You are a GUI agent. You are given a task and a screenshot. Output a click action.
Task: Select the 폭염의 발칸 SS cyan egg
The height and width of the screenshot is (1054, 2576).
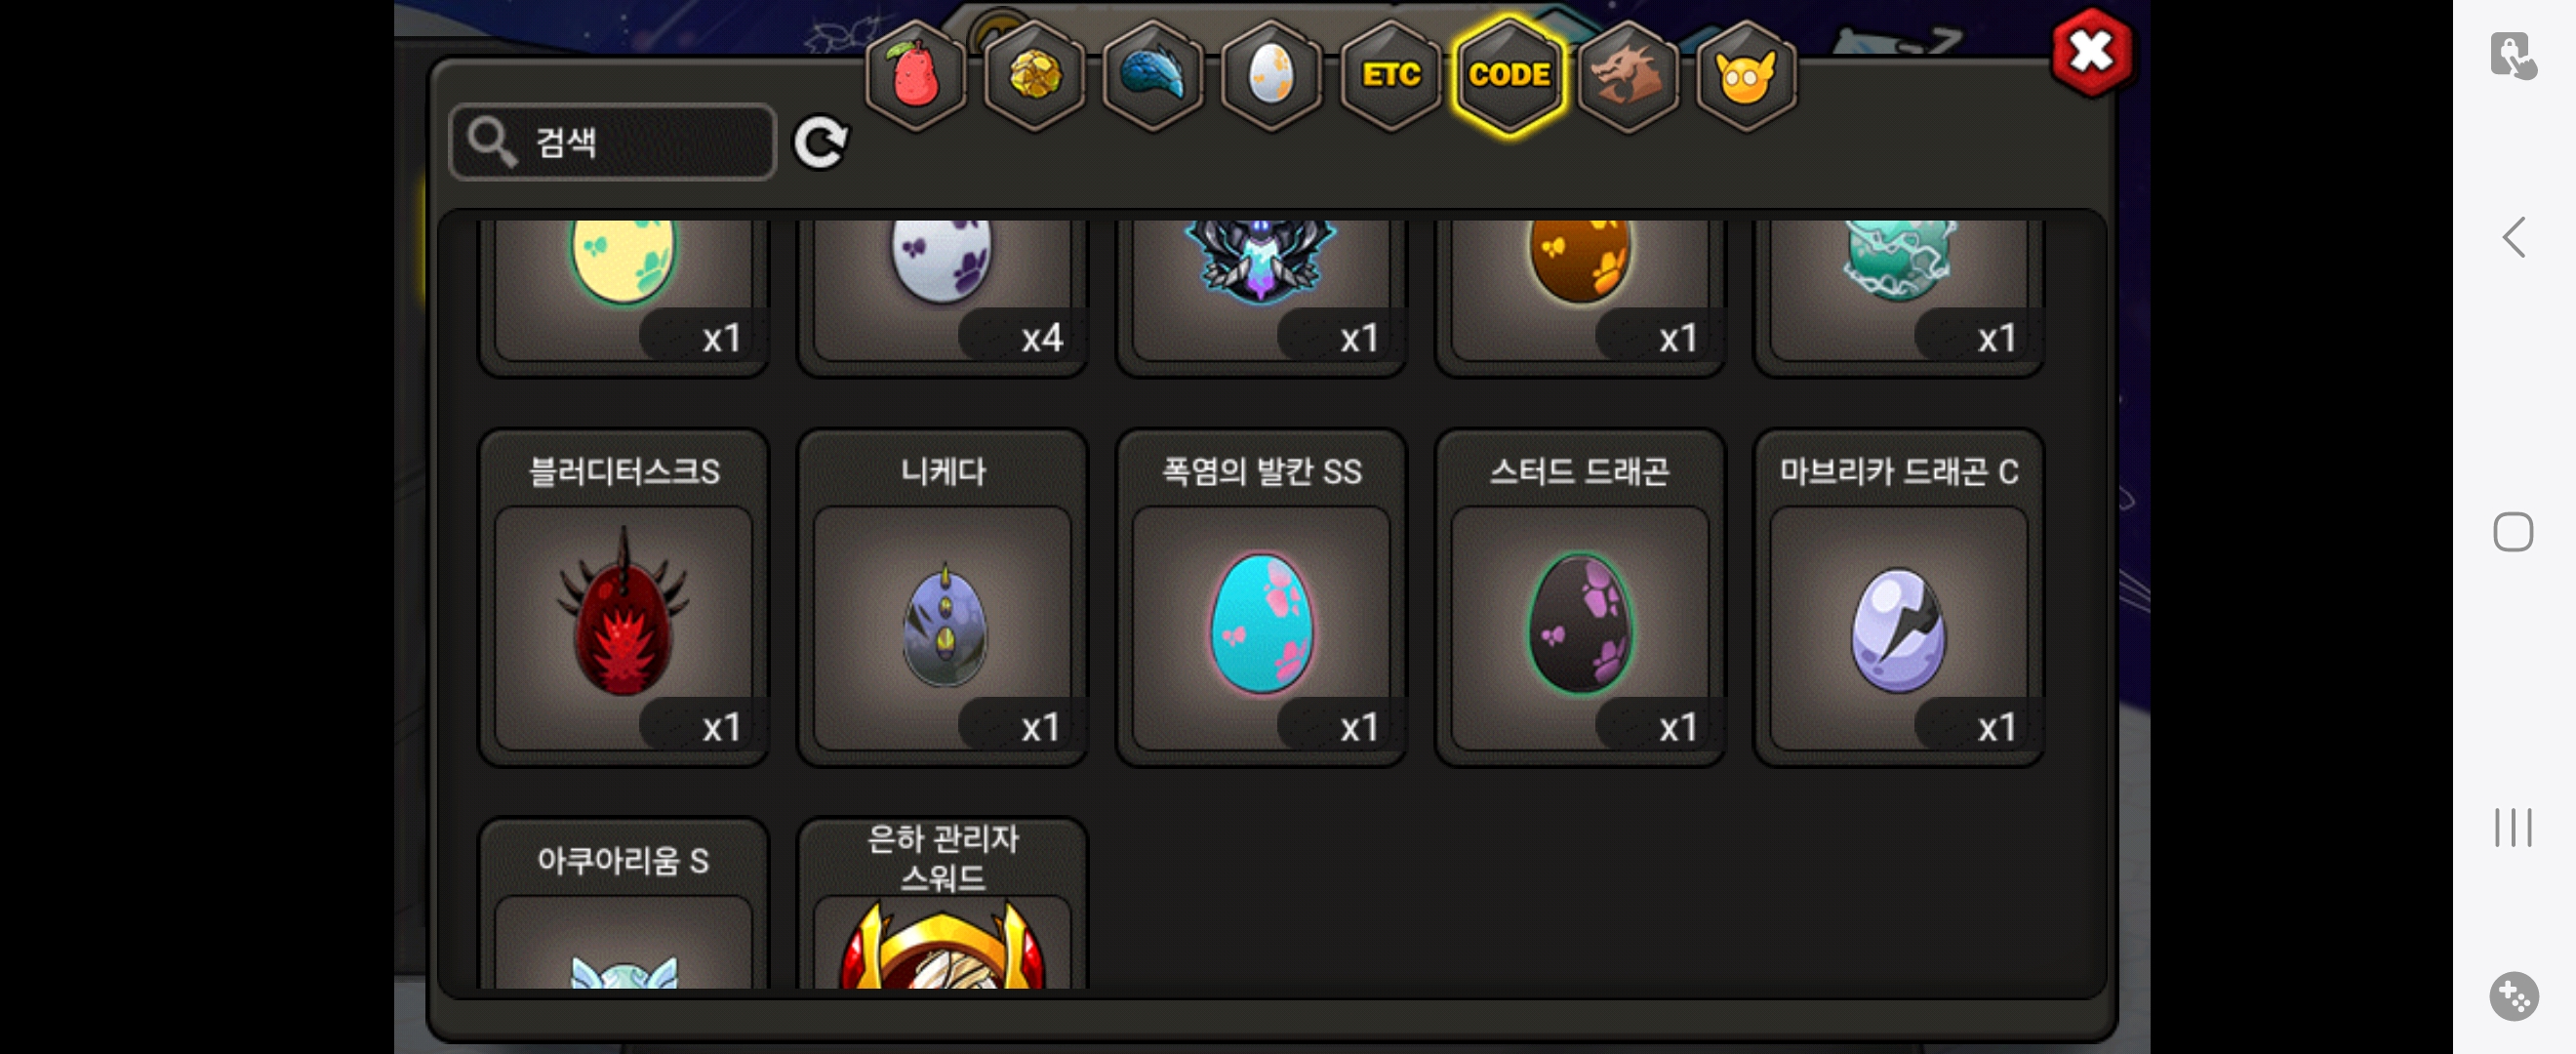point(1262,599)
